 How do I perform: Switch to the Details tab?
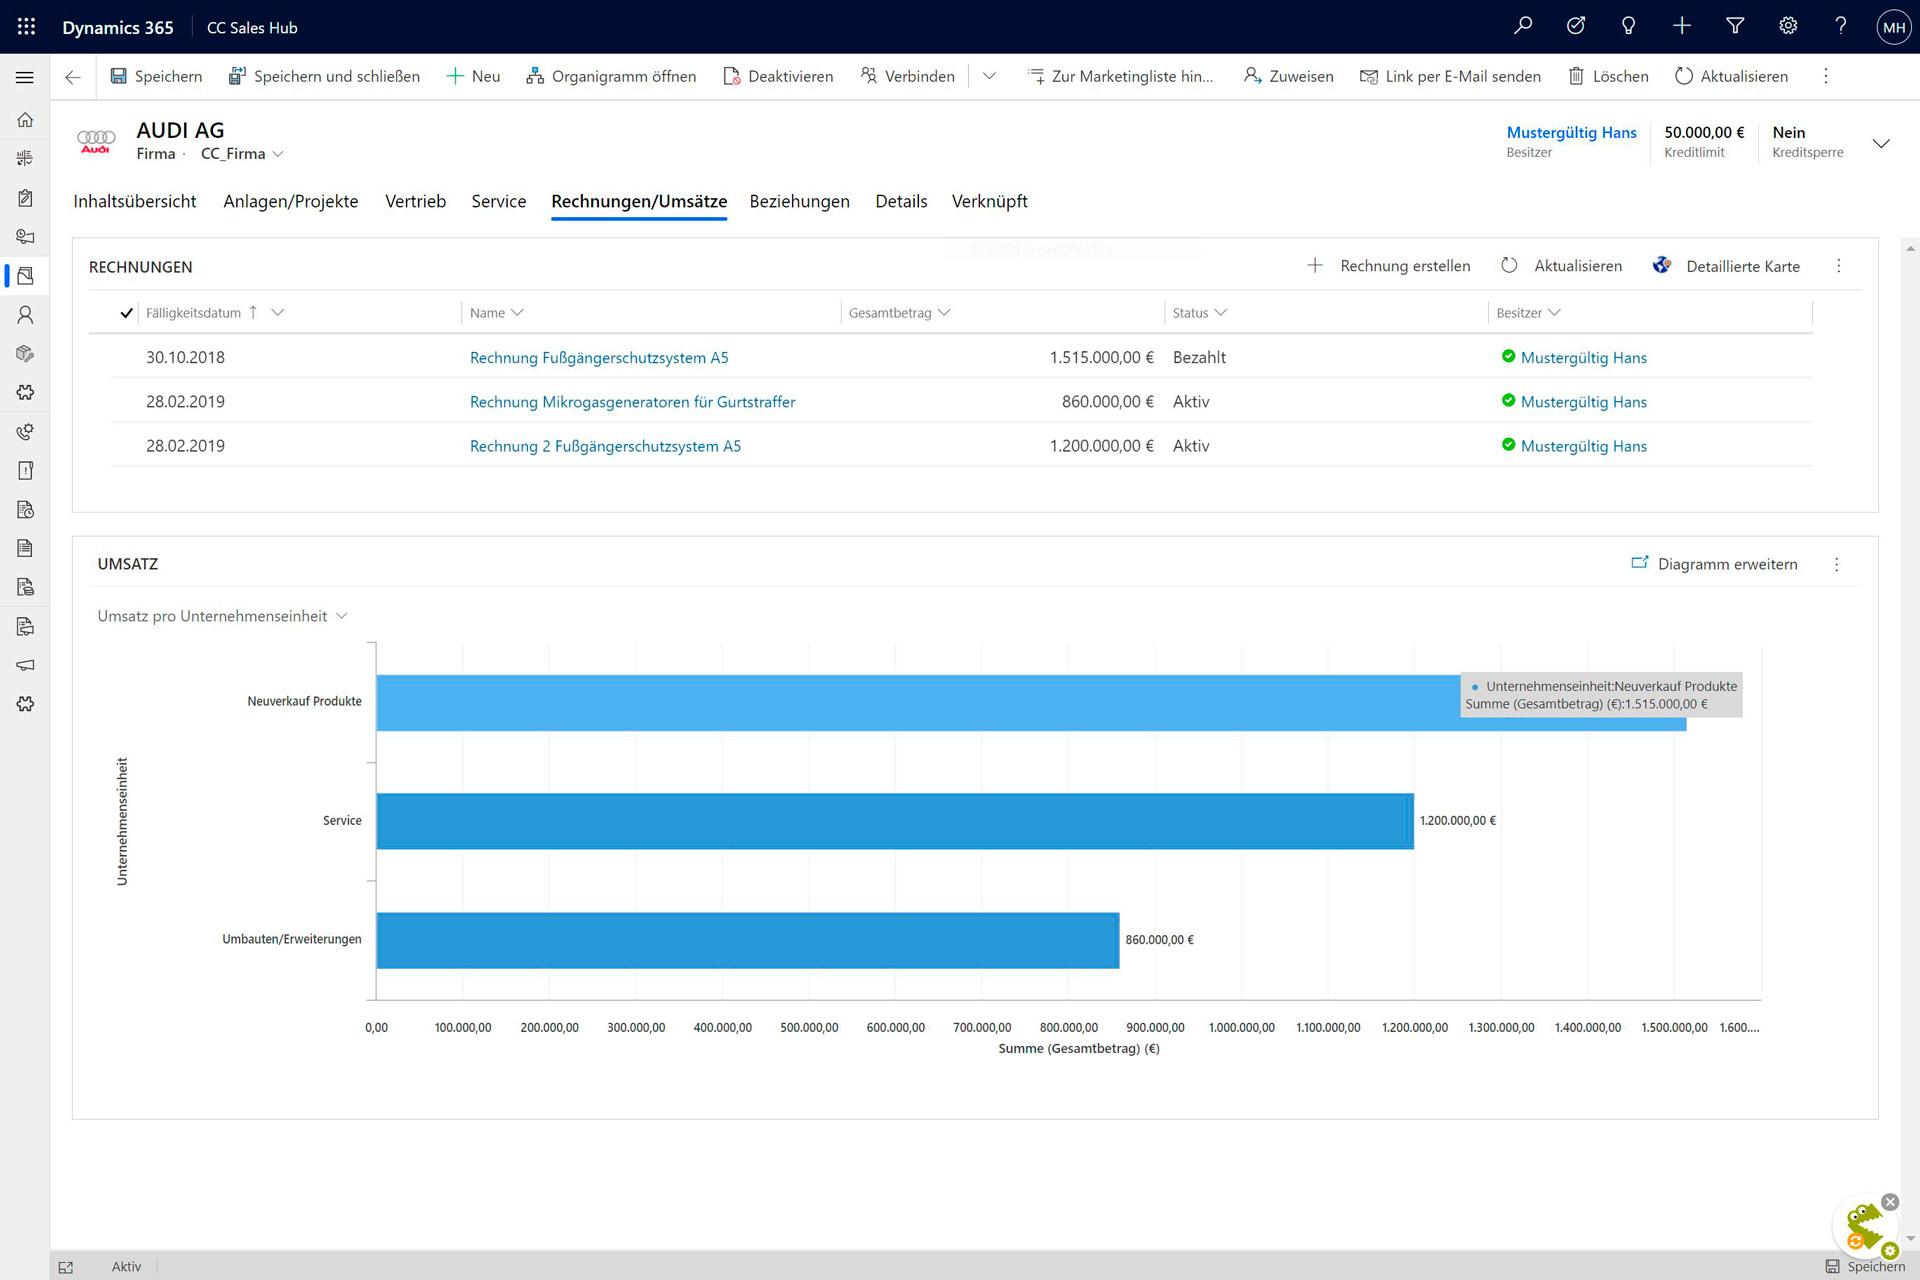[x=901, y=201]
